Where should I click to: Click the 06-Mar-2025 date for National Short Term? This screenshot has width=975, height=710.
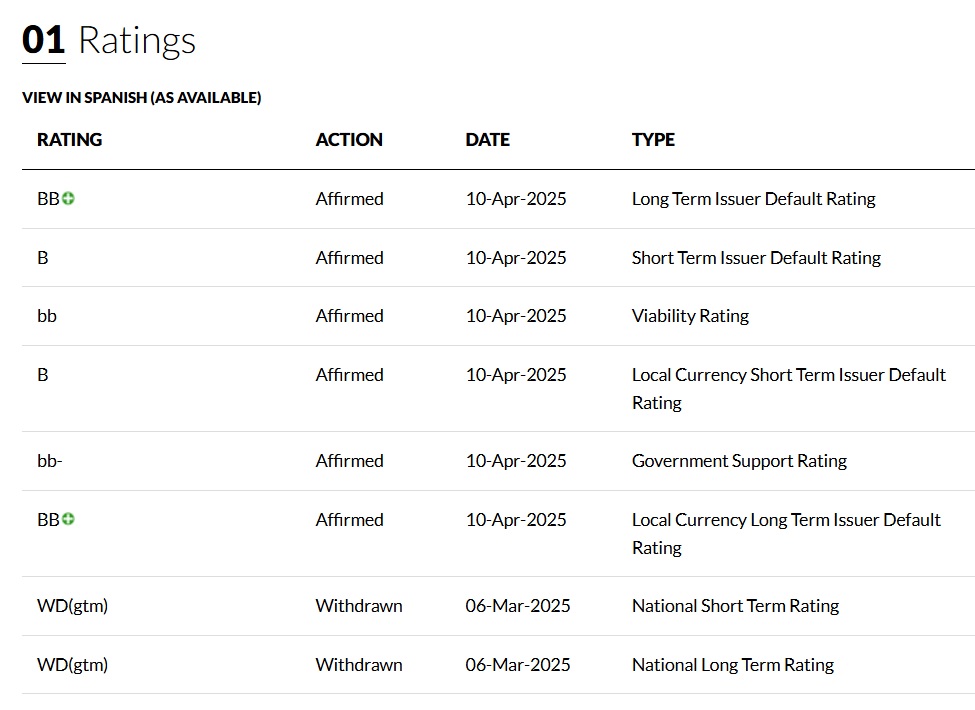tap(518, 606)
